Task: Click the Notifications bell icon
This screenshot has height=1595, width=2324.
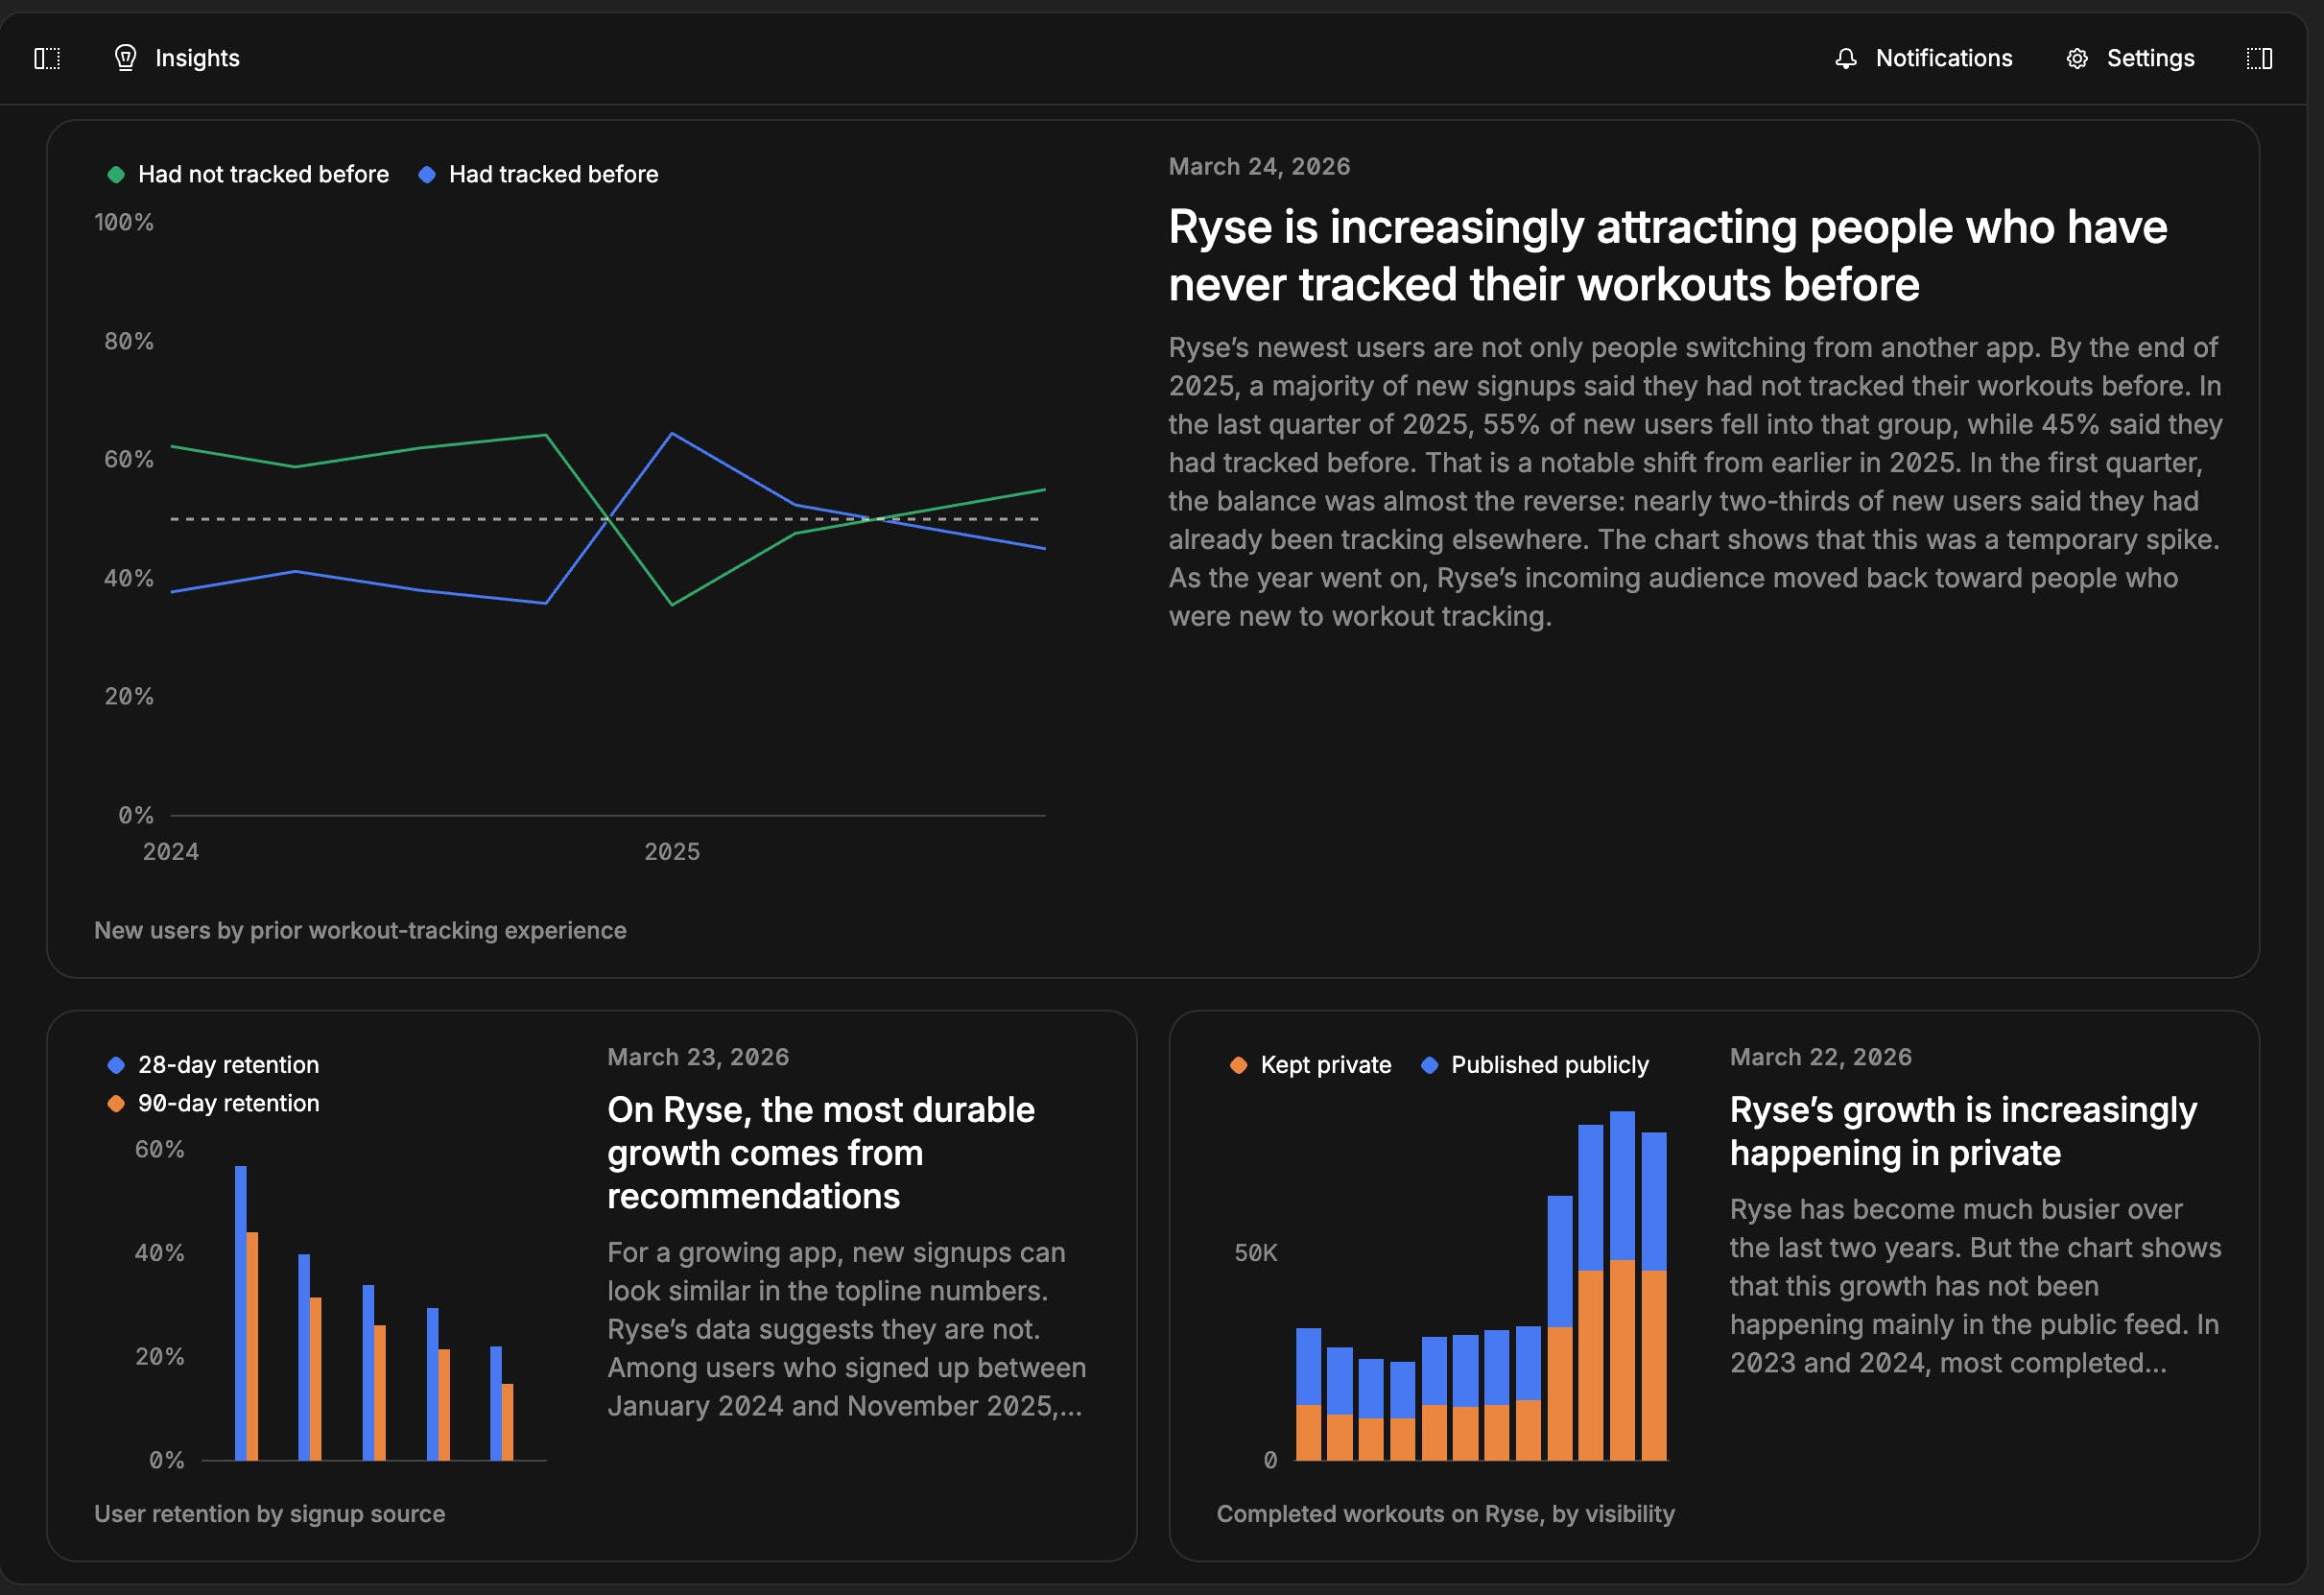Action: coord(1845,58)
